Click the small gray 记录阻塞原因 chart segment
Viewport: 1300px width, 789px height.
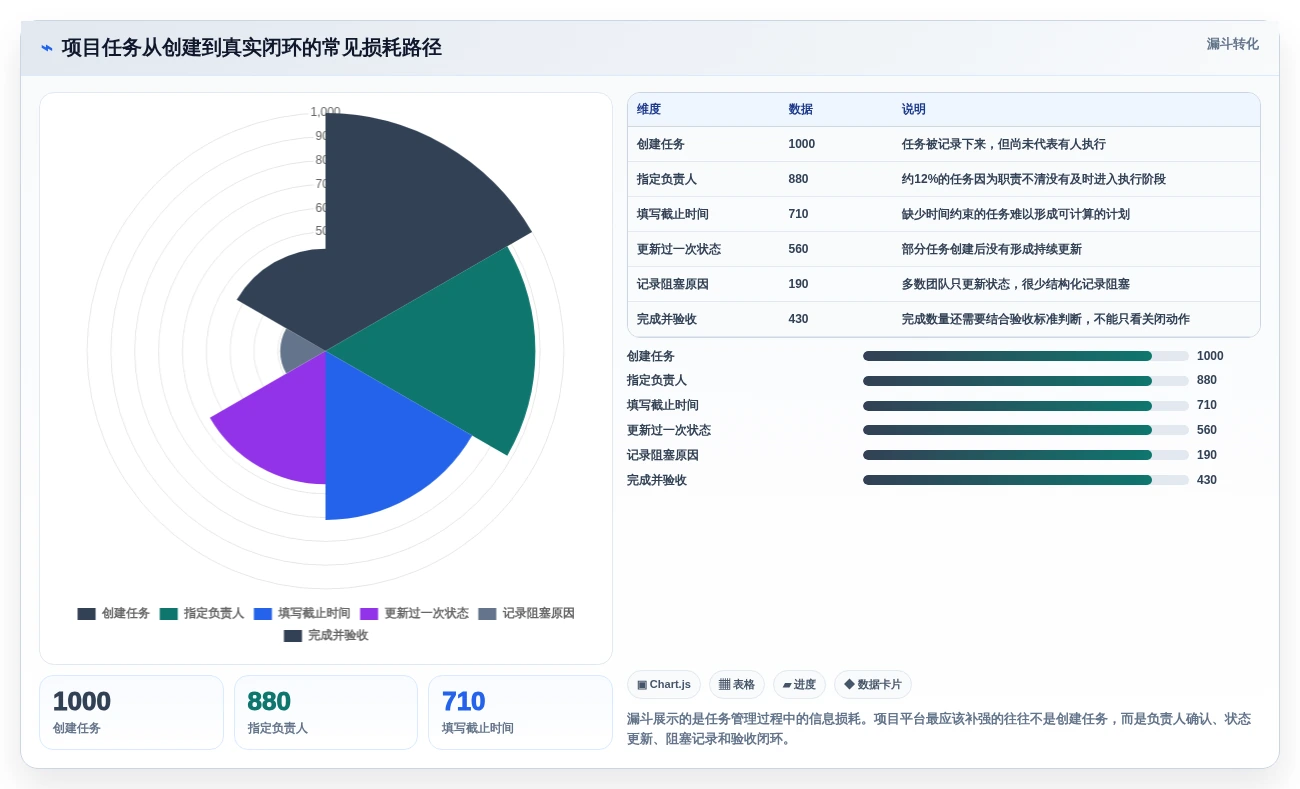coord(298,350)
